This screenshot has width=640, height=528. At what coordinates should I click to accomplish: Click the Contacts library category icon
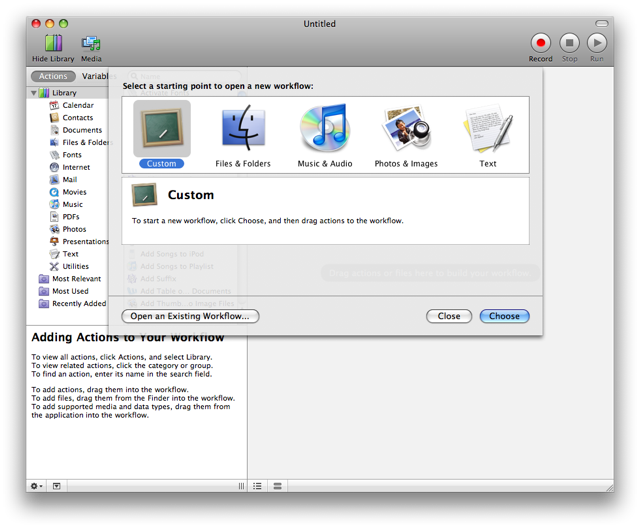pos(54,118)
